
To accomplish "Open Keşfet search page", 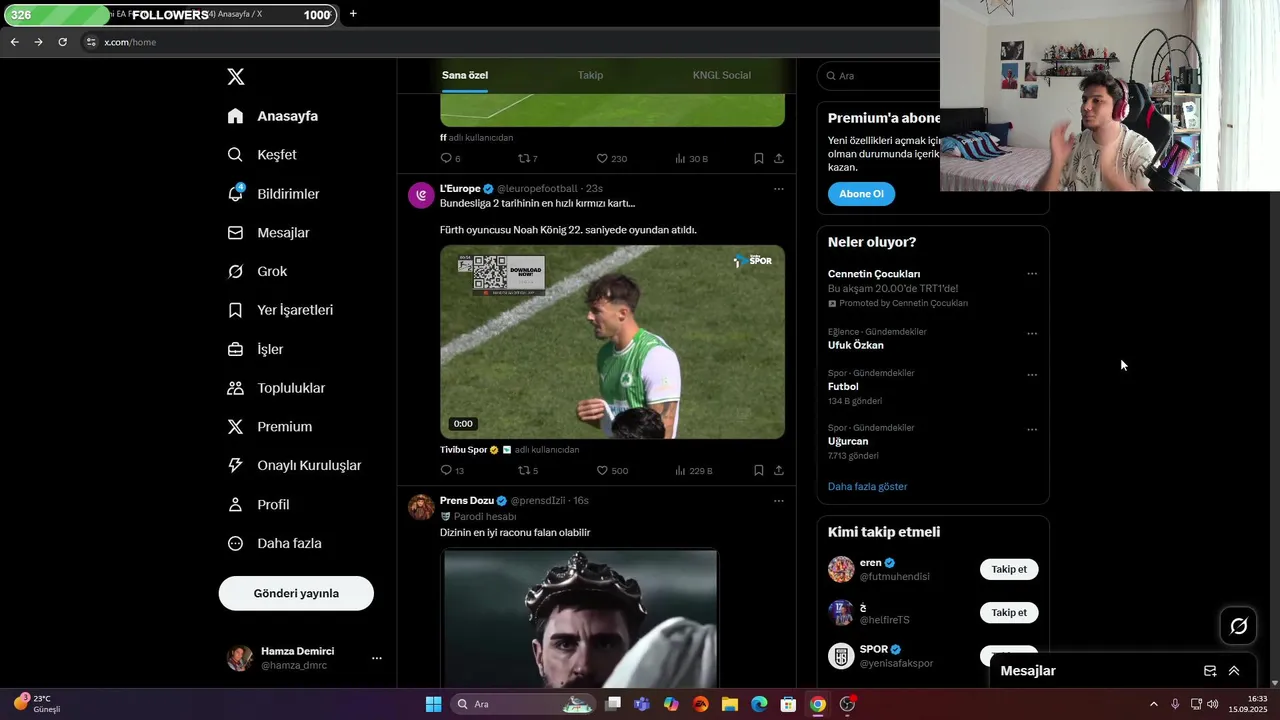I will [x=262, y=155].
